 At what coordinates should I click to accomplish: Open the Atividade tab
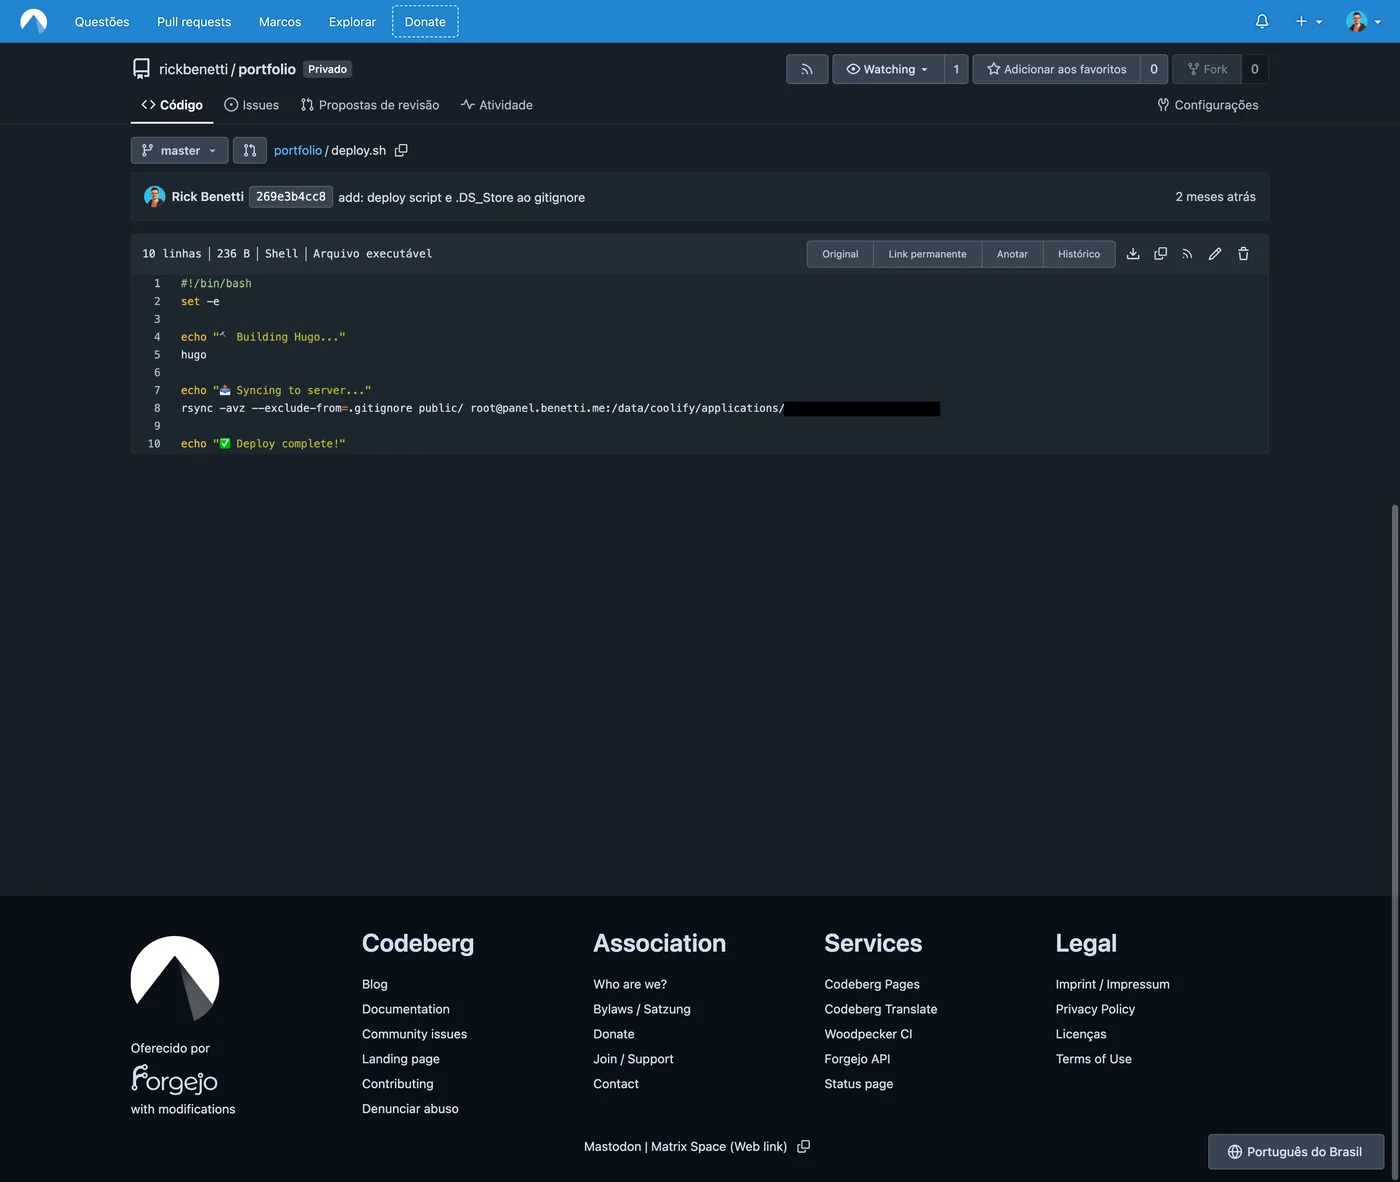point(497,105)
